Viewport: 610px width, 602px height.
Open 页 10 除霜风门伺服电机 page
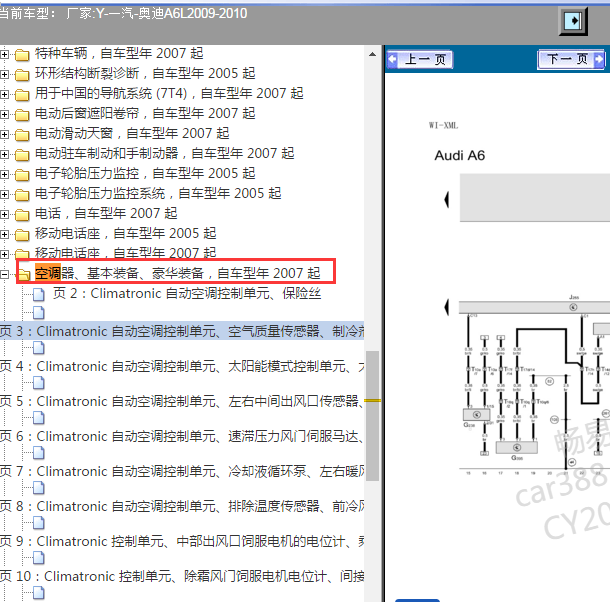[x=182, y=577]
